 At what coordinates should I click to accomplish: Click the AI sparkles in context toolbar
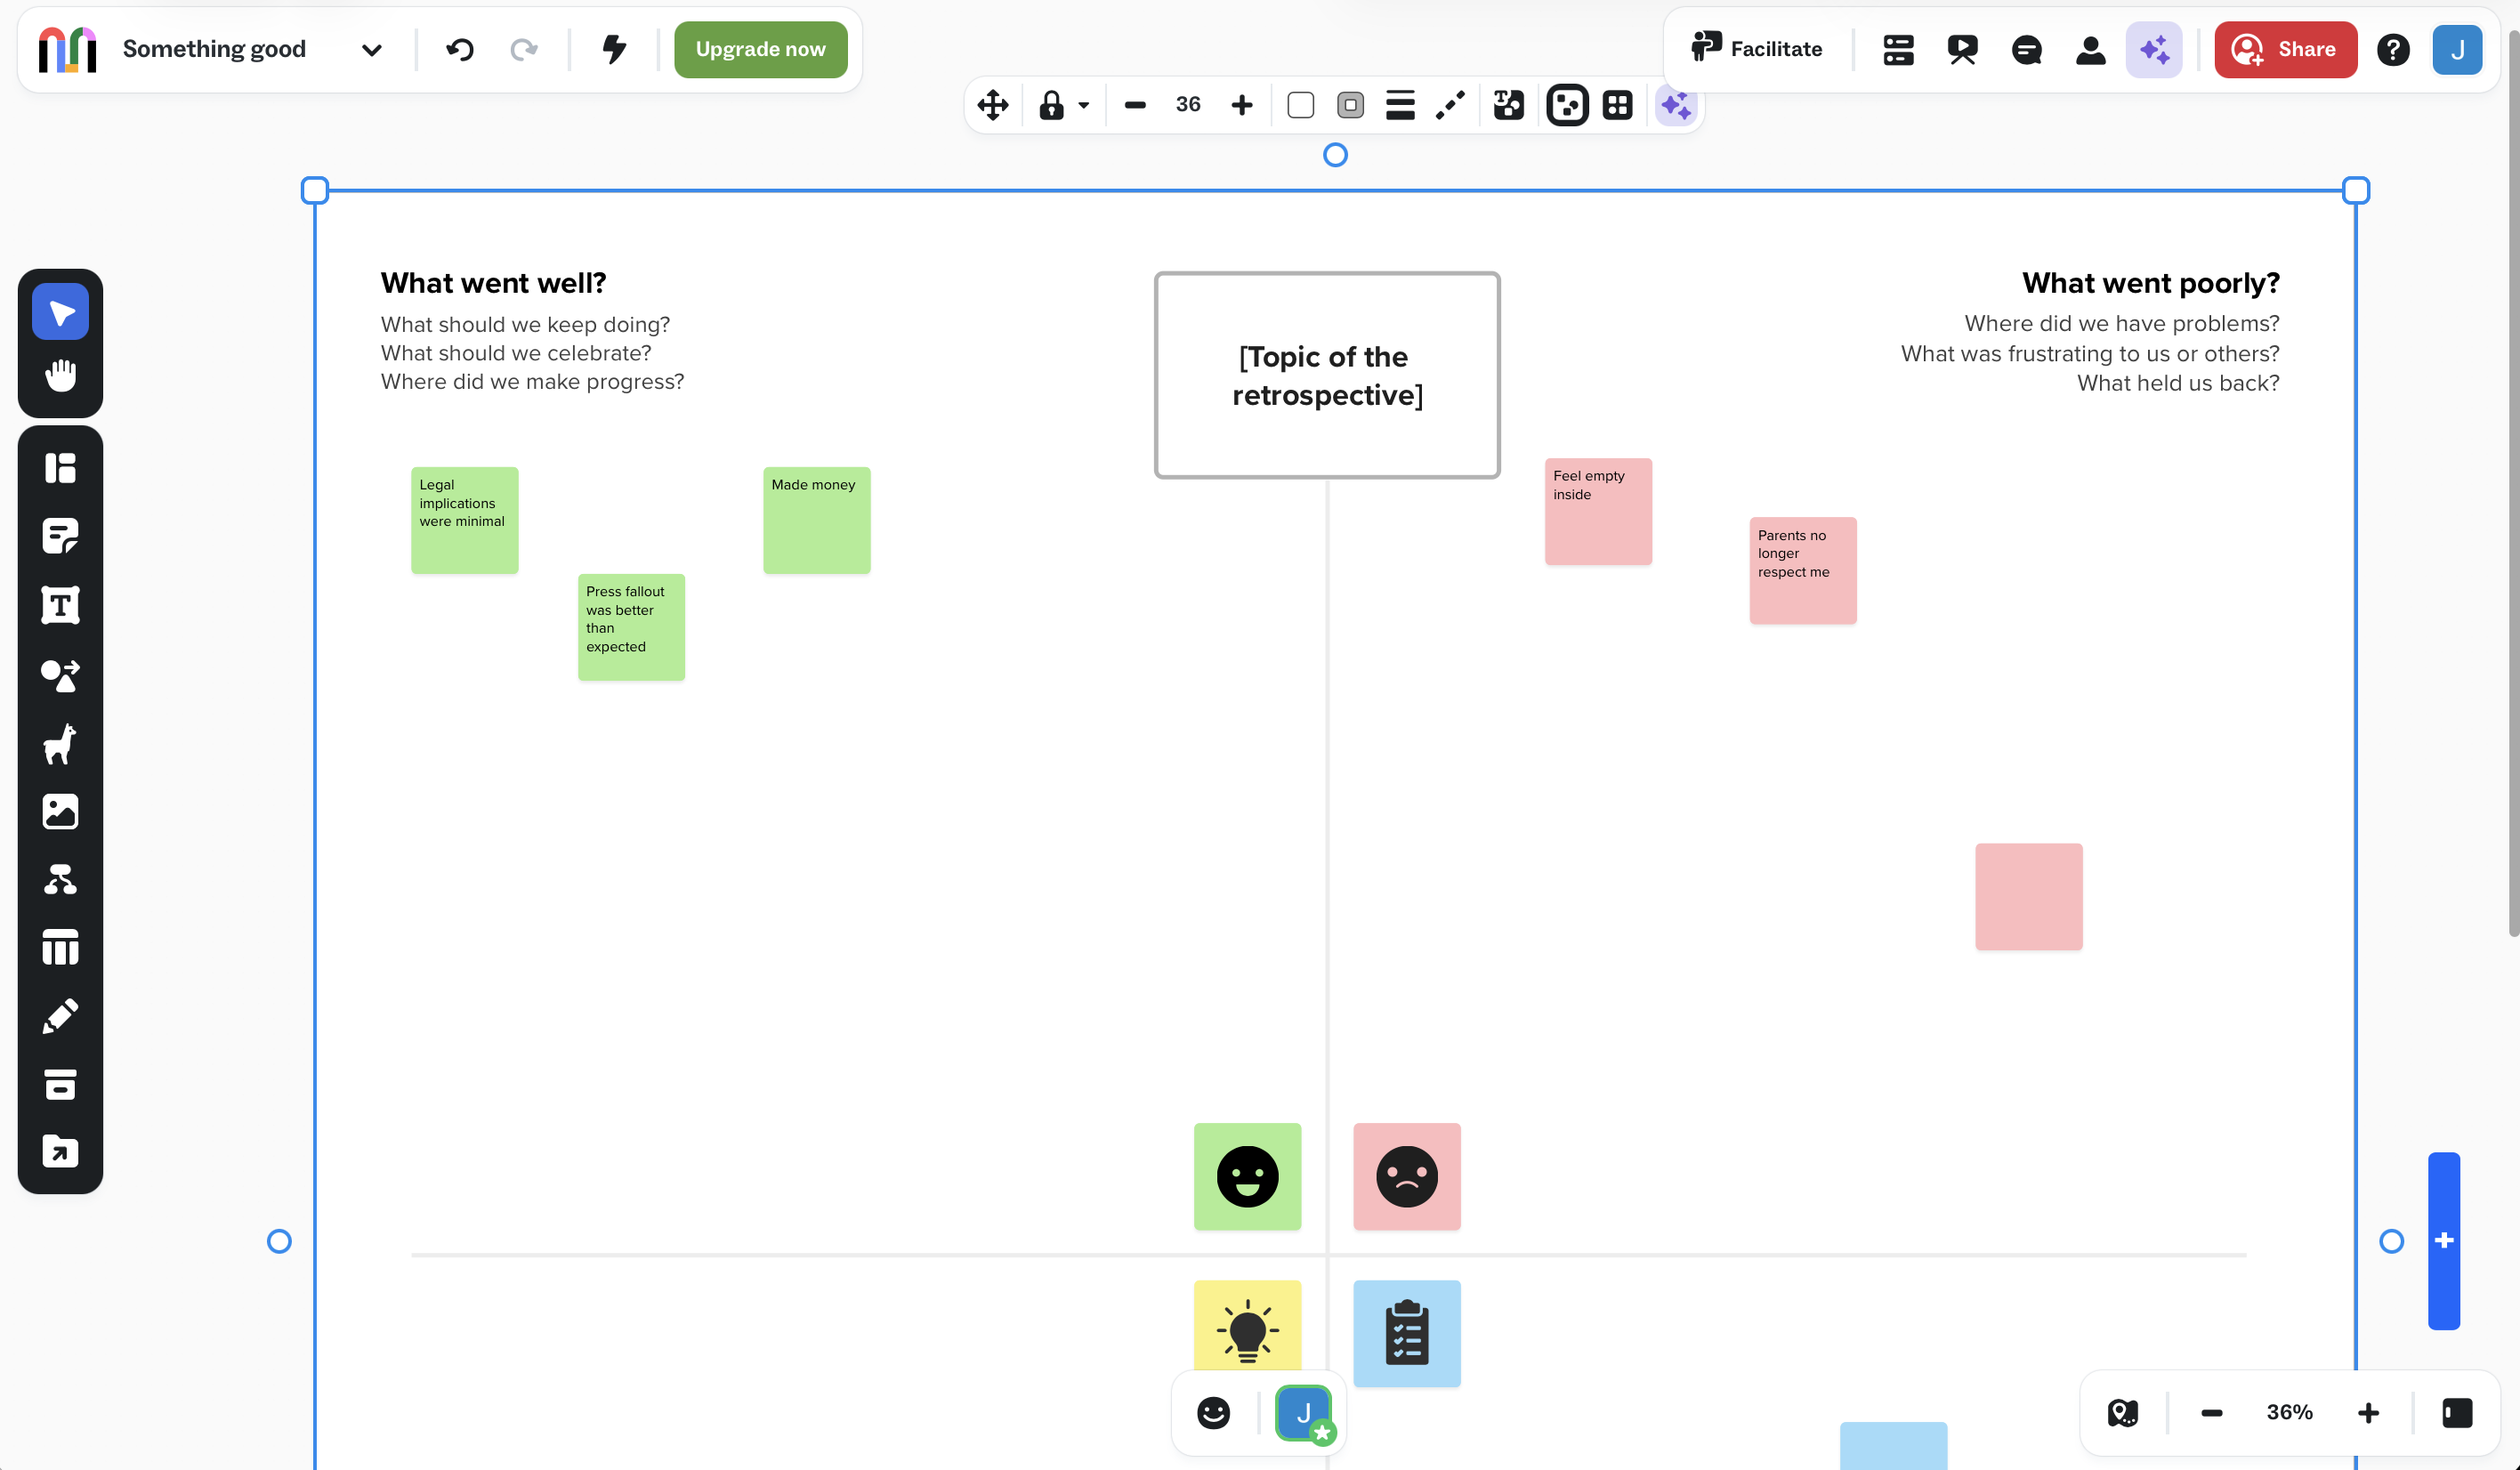point(1676,105)
